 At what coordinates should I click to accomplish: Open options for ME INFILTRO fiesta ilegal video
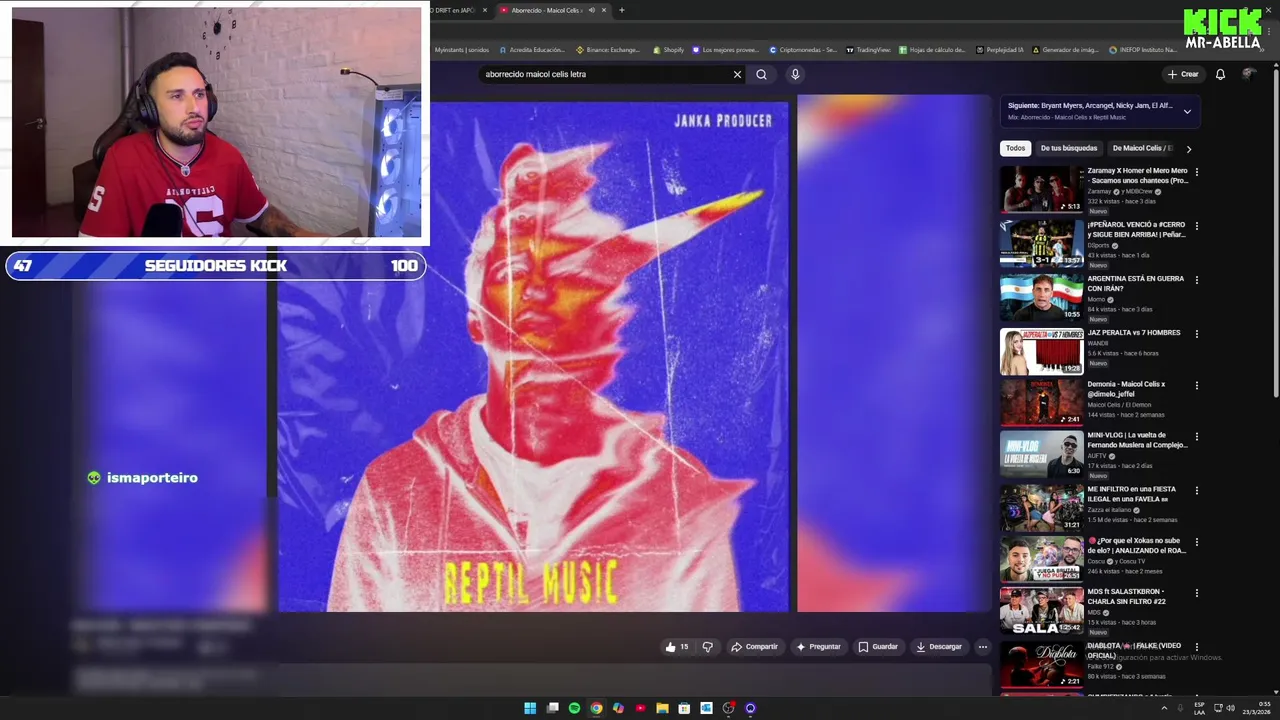[x=1196, y=491]
